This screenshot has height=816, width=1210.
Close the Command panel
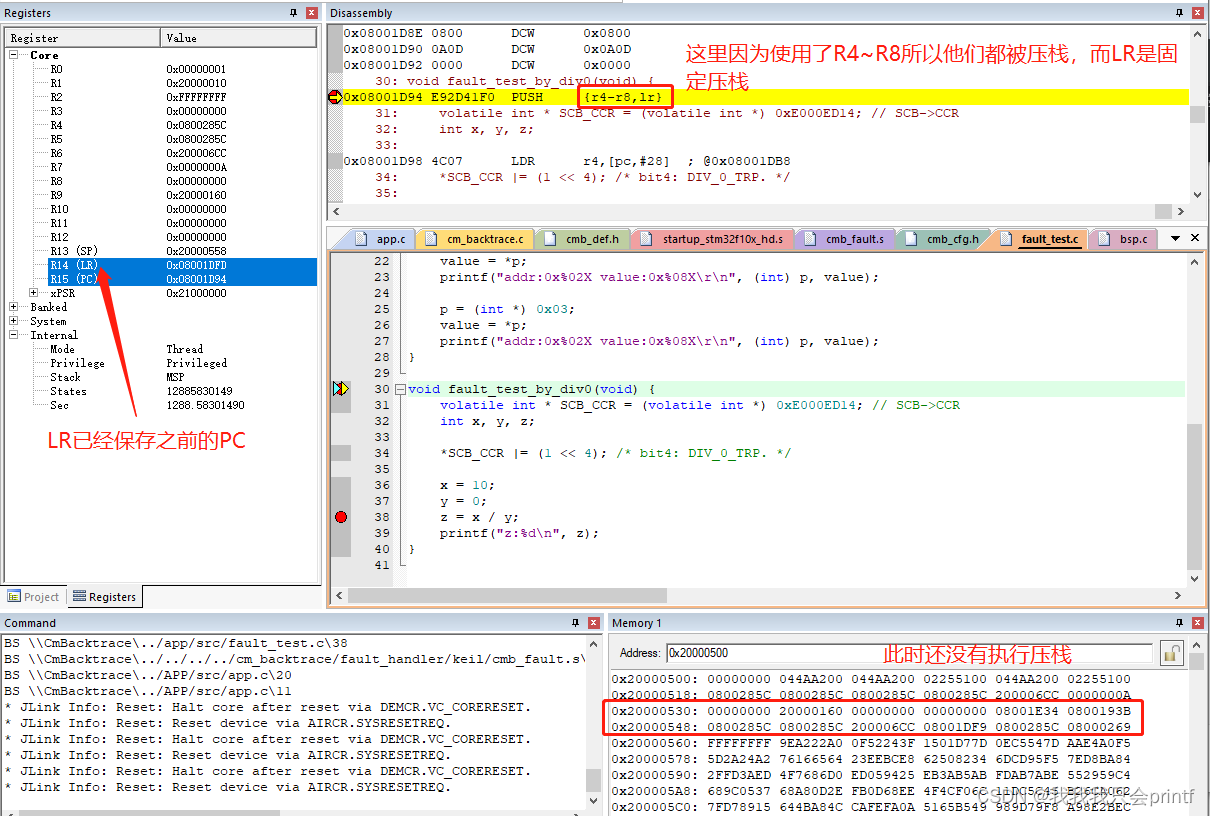coord(591,623)
